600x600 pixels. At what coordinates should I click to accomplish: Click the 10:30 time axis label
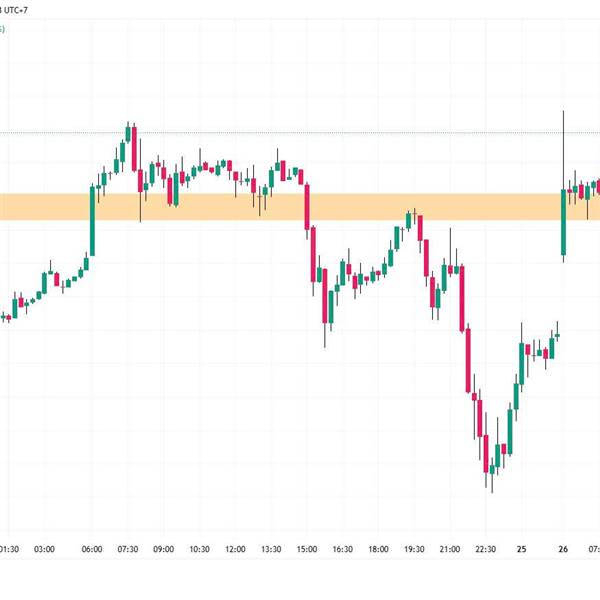pyautogui.click(x=199, y=549)
